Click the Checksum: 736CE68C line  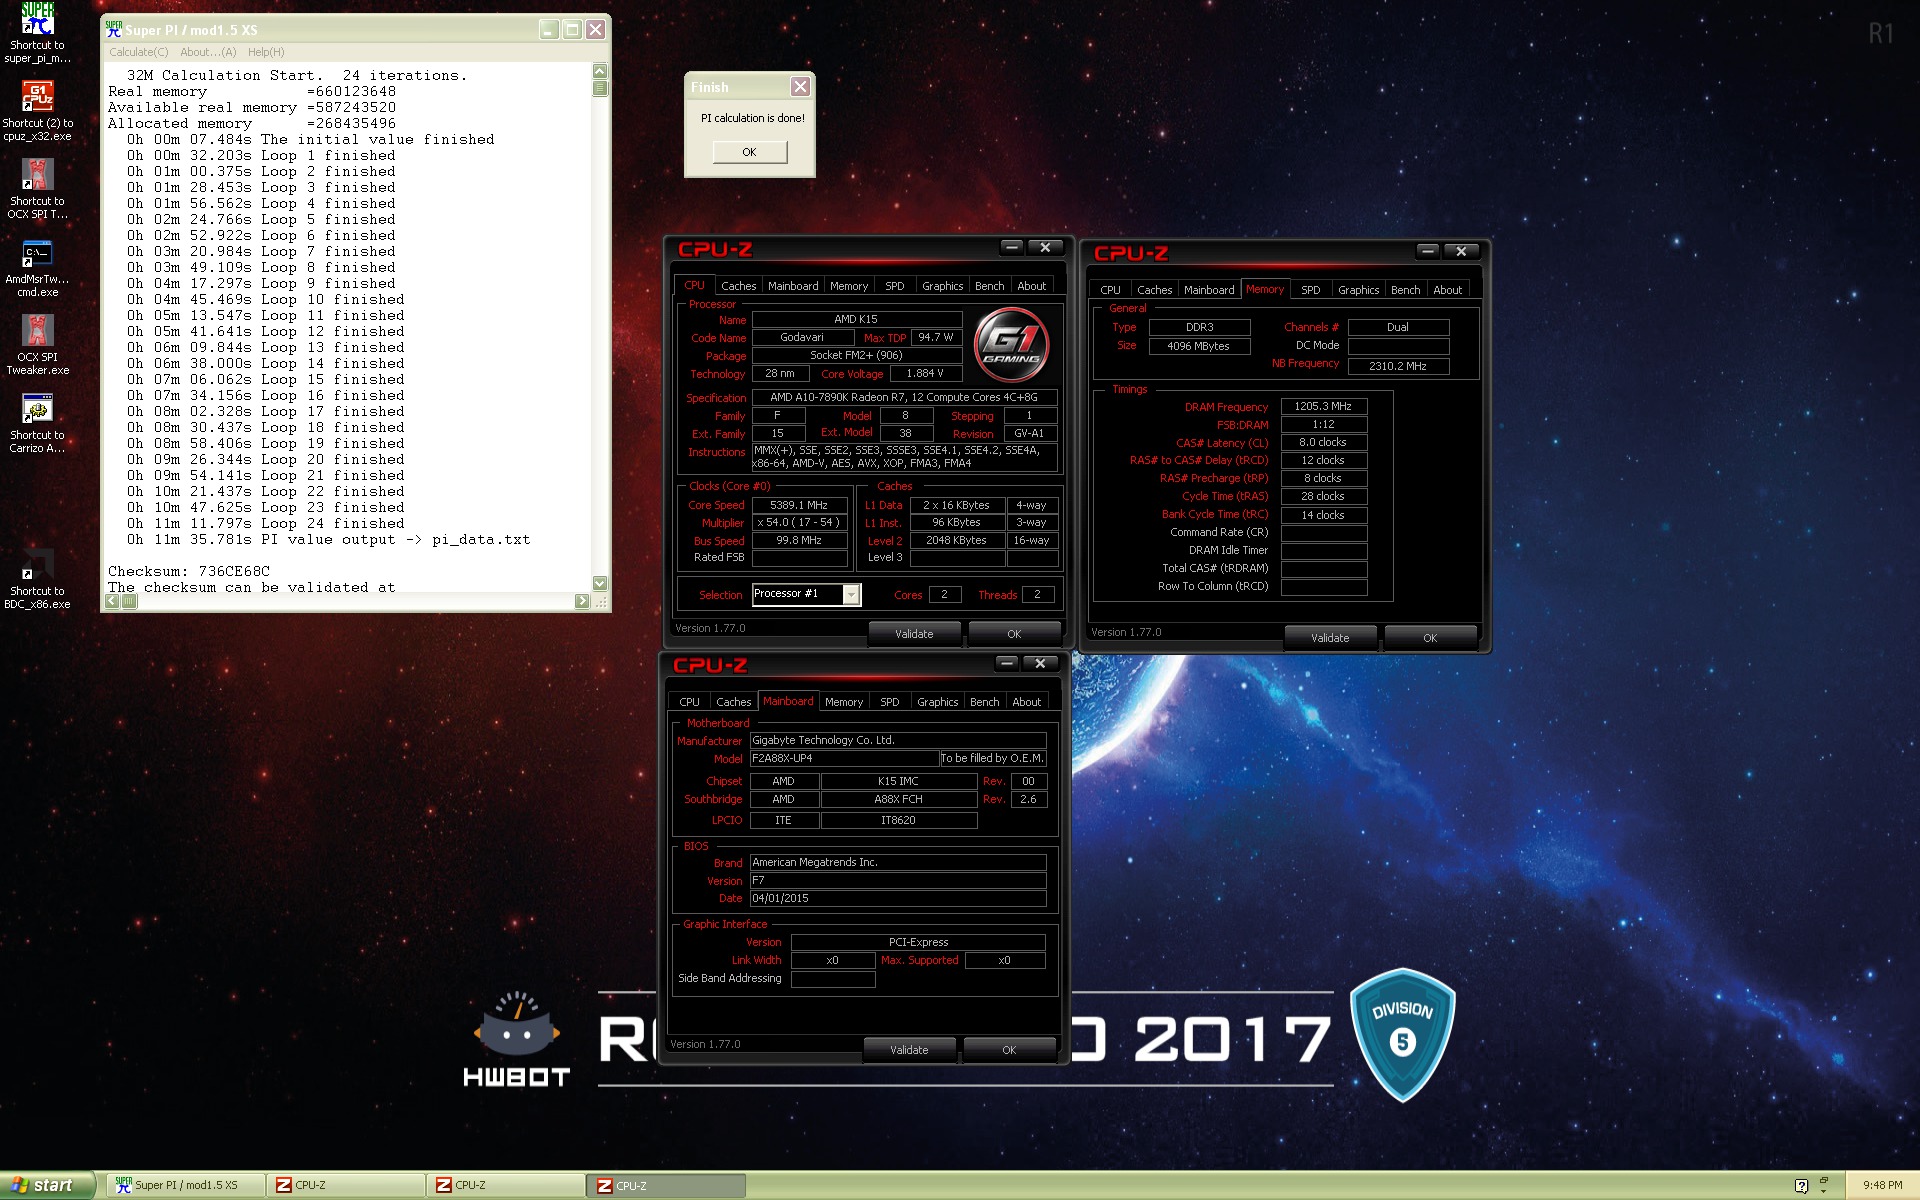coord(189,572)
